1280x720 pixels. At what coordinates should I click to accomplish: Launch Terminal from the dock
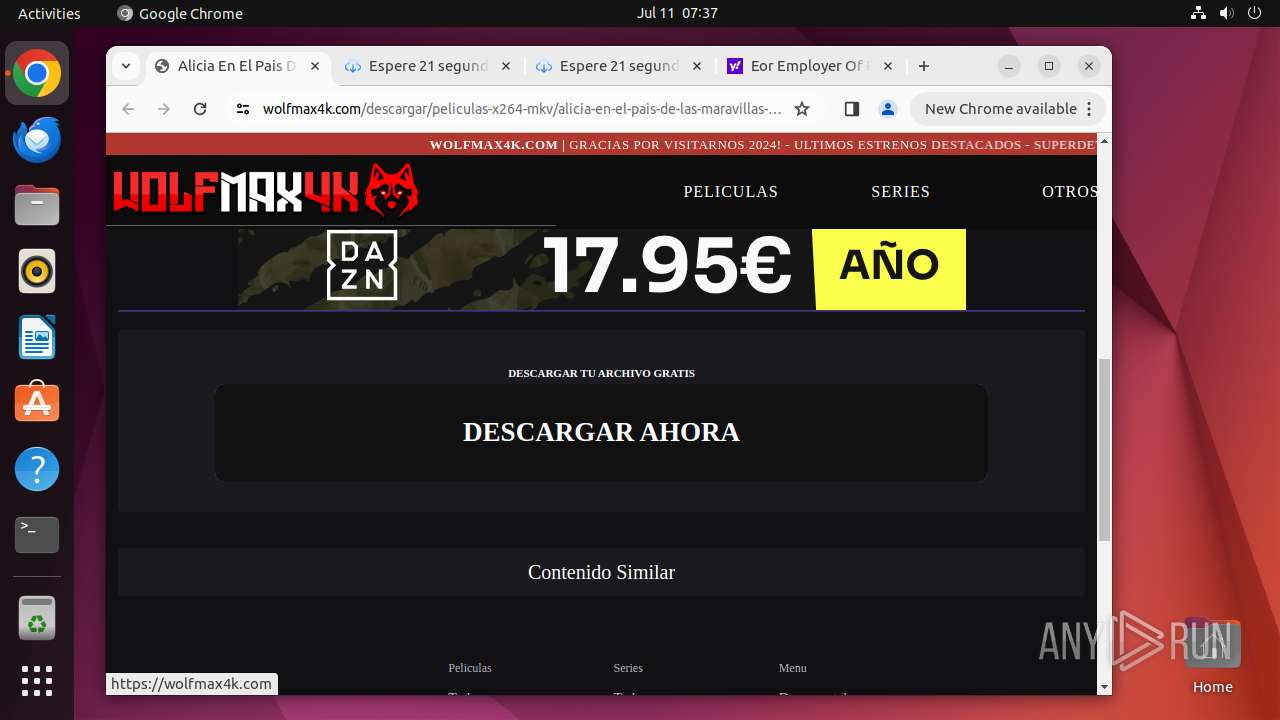(37, 534)
